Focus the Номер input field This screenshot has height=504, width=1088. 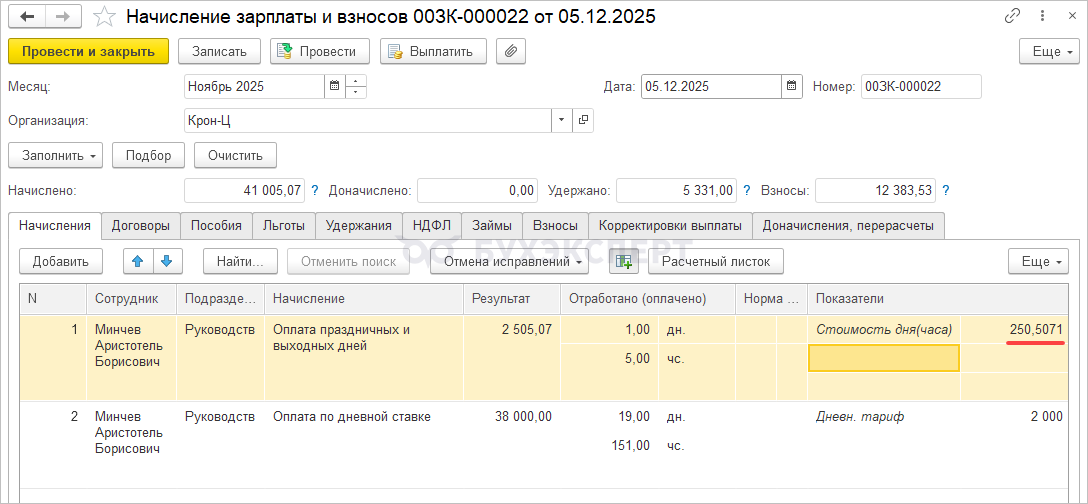coord(921,87)
